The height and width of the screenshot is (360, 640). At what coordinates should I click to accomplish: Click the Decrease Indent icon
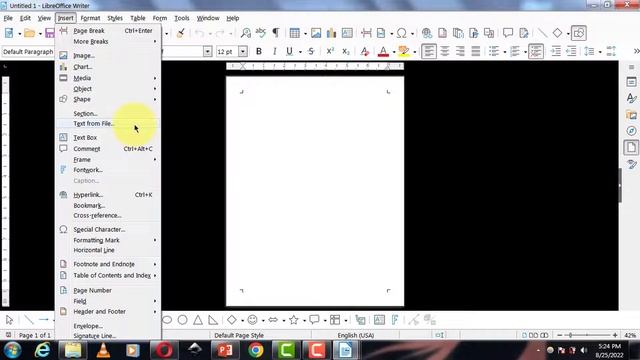point(571,51)
